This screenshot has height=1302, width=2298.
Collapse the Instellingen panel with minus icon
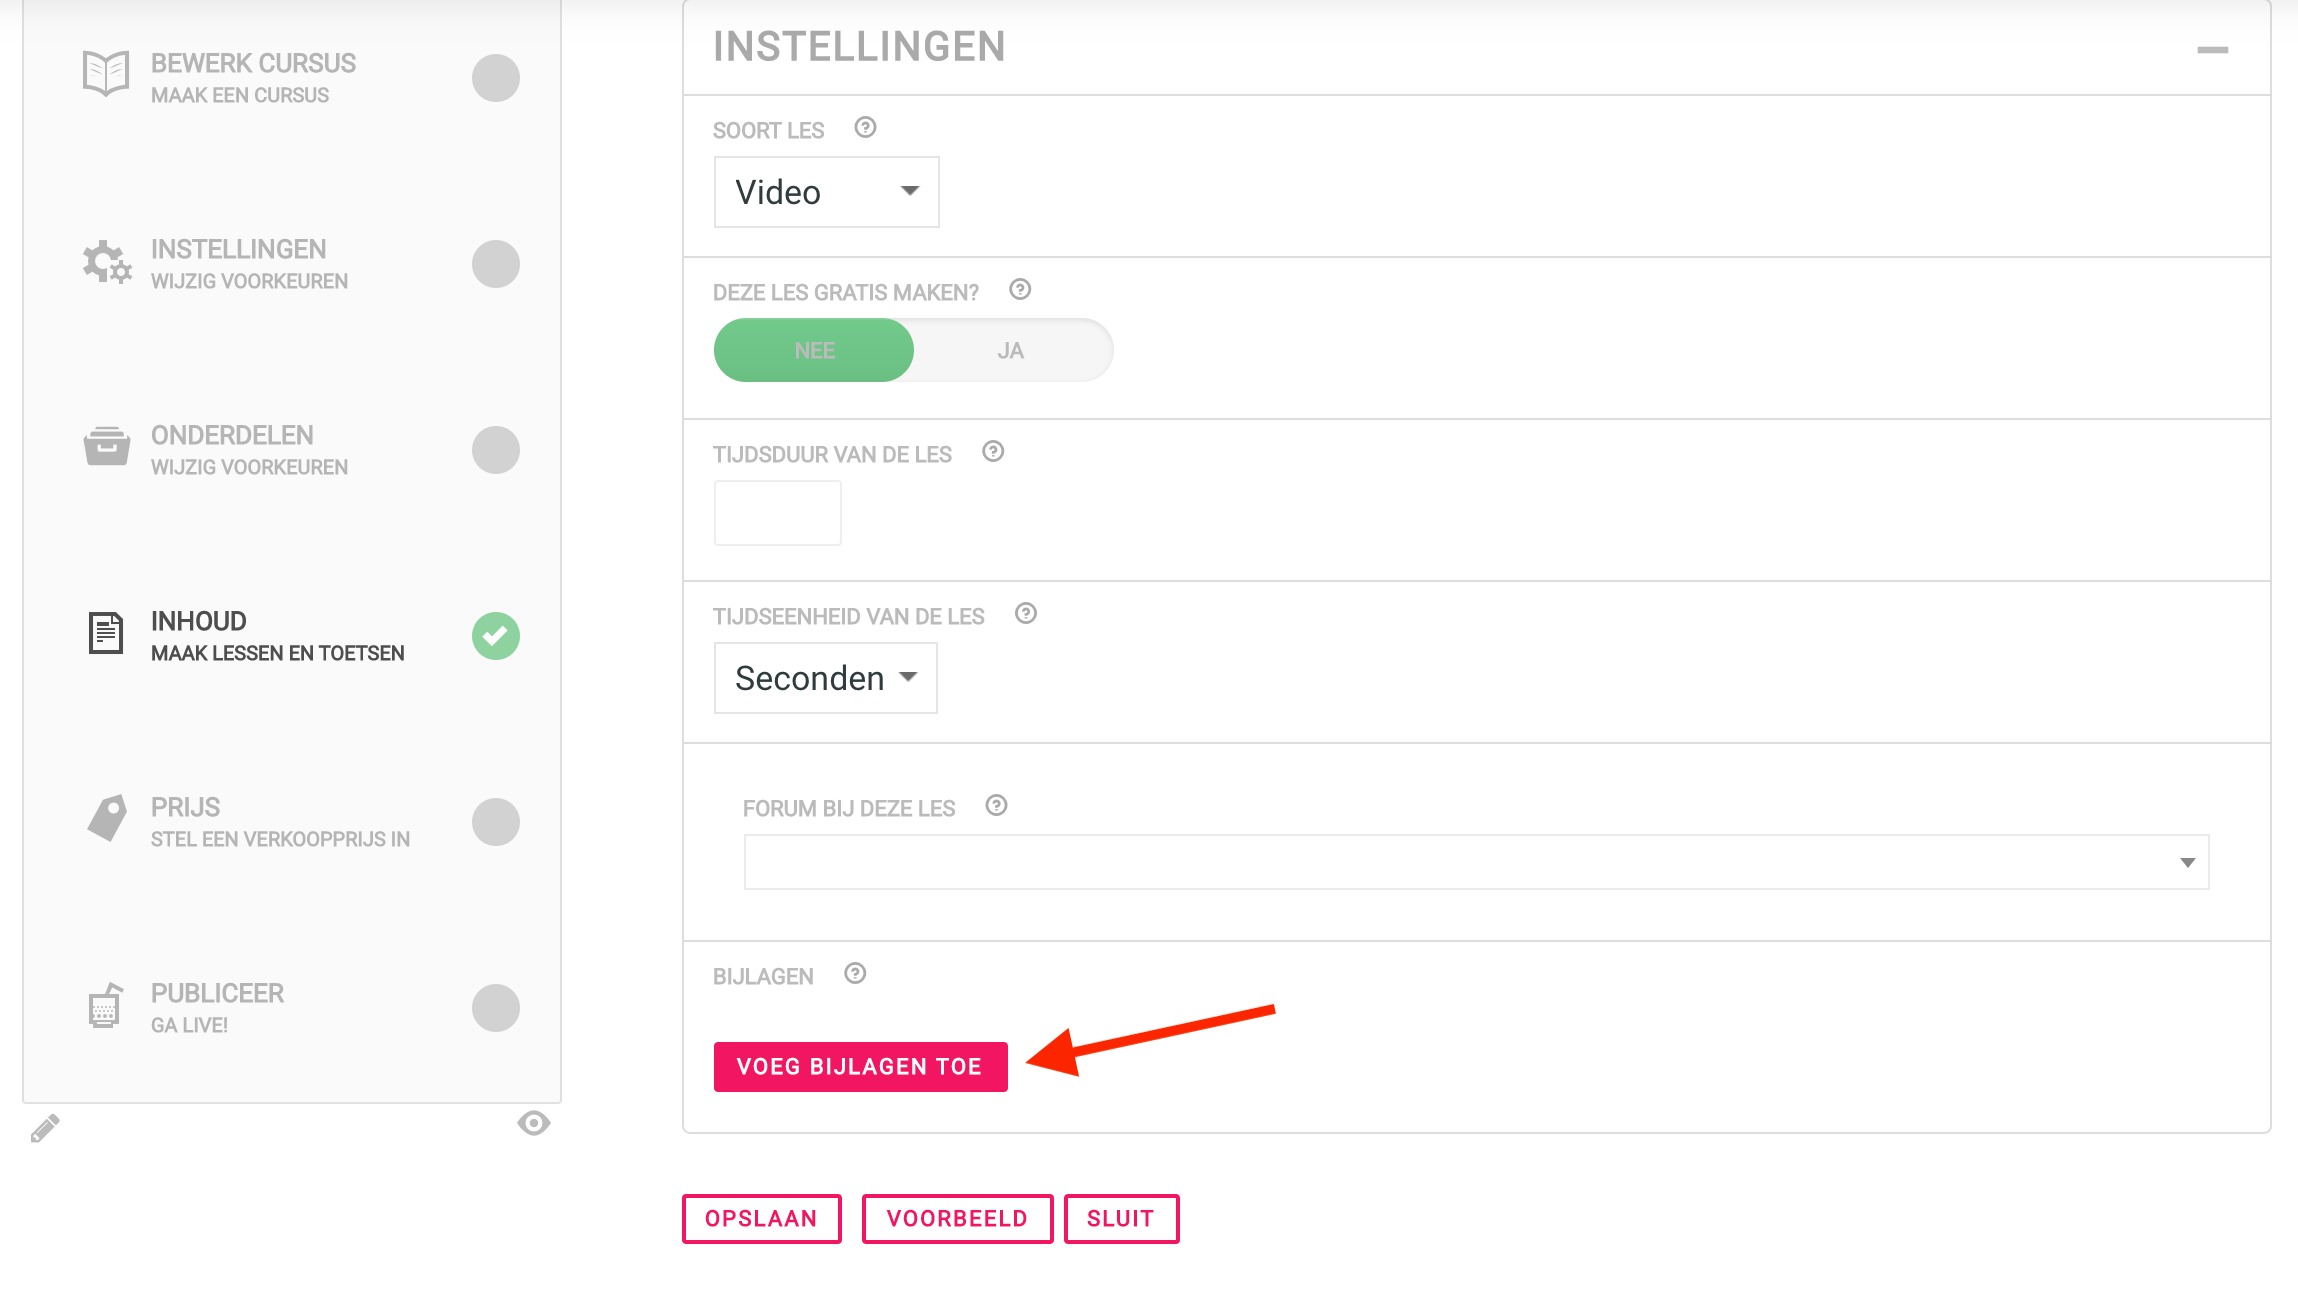click(2213, 50)
